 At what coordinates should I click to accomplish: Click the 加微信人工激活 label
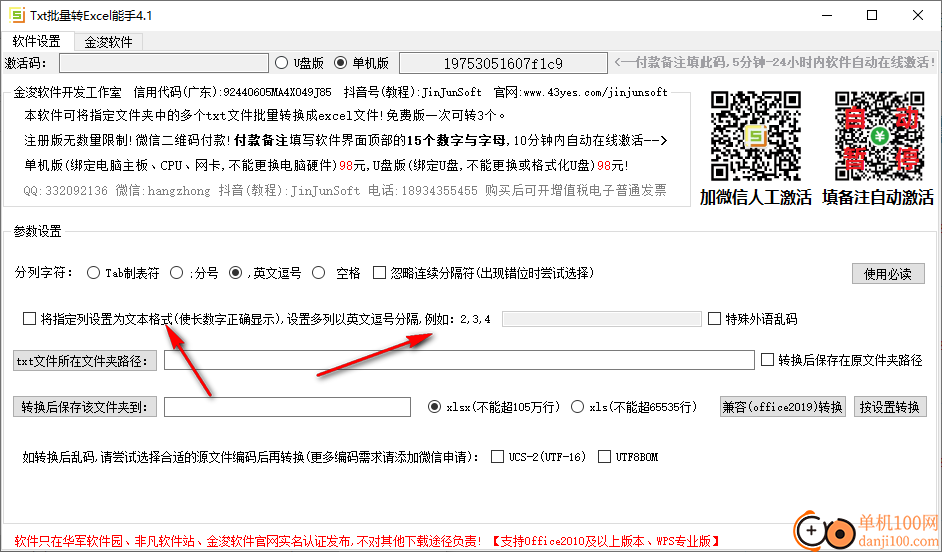click(x=756, y=198)
